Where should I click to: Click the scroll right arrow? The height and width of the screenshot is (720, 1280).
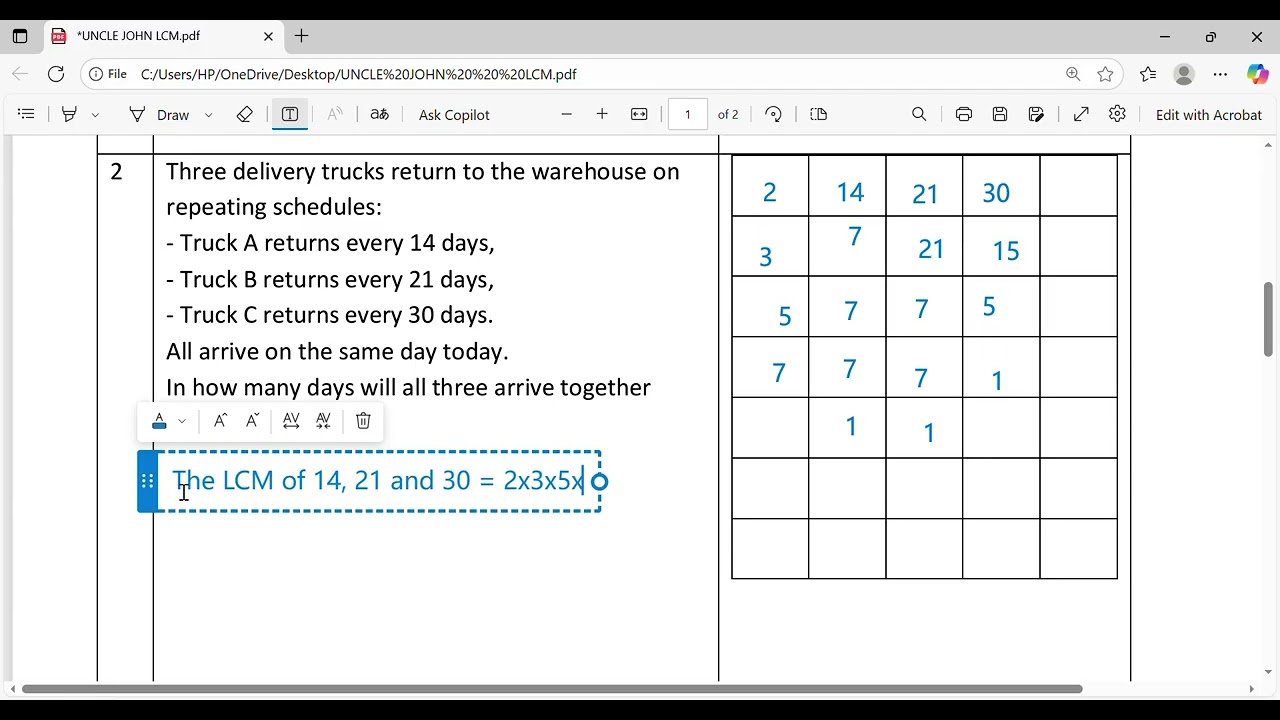click(1251, 689)
